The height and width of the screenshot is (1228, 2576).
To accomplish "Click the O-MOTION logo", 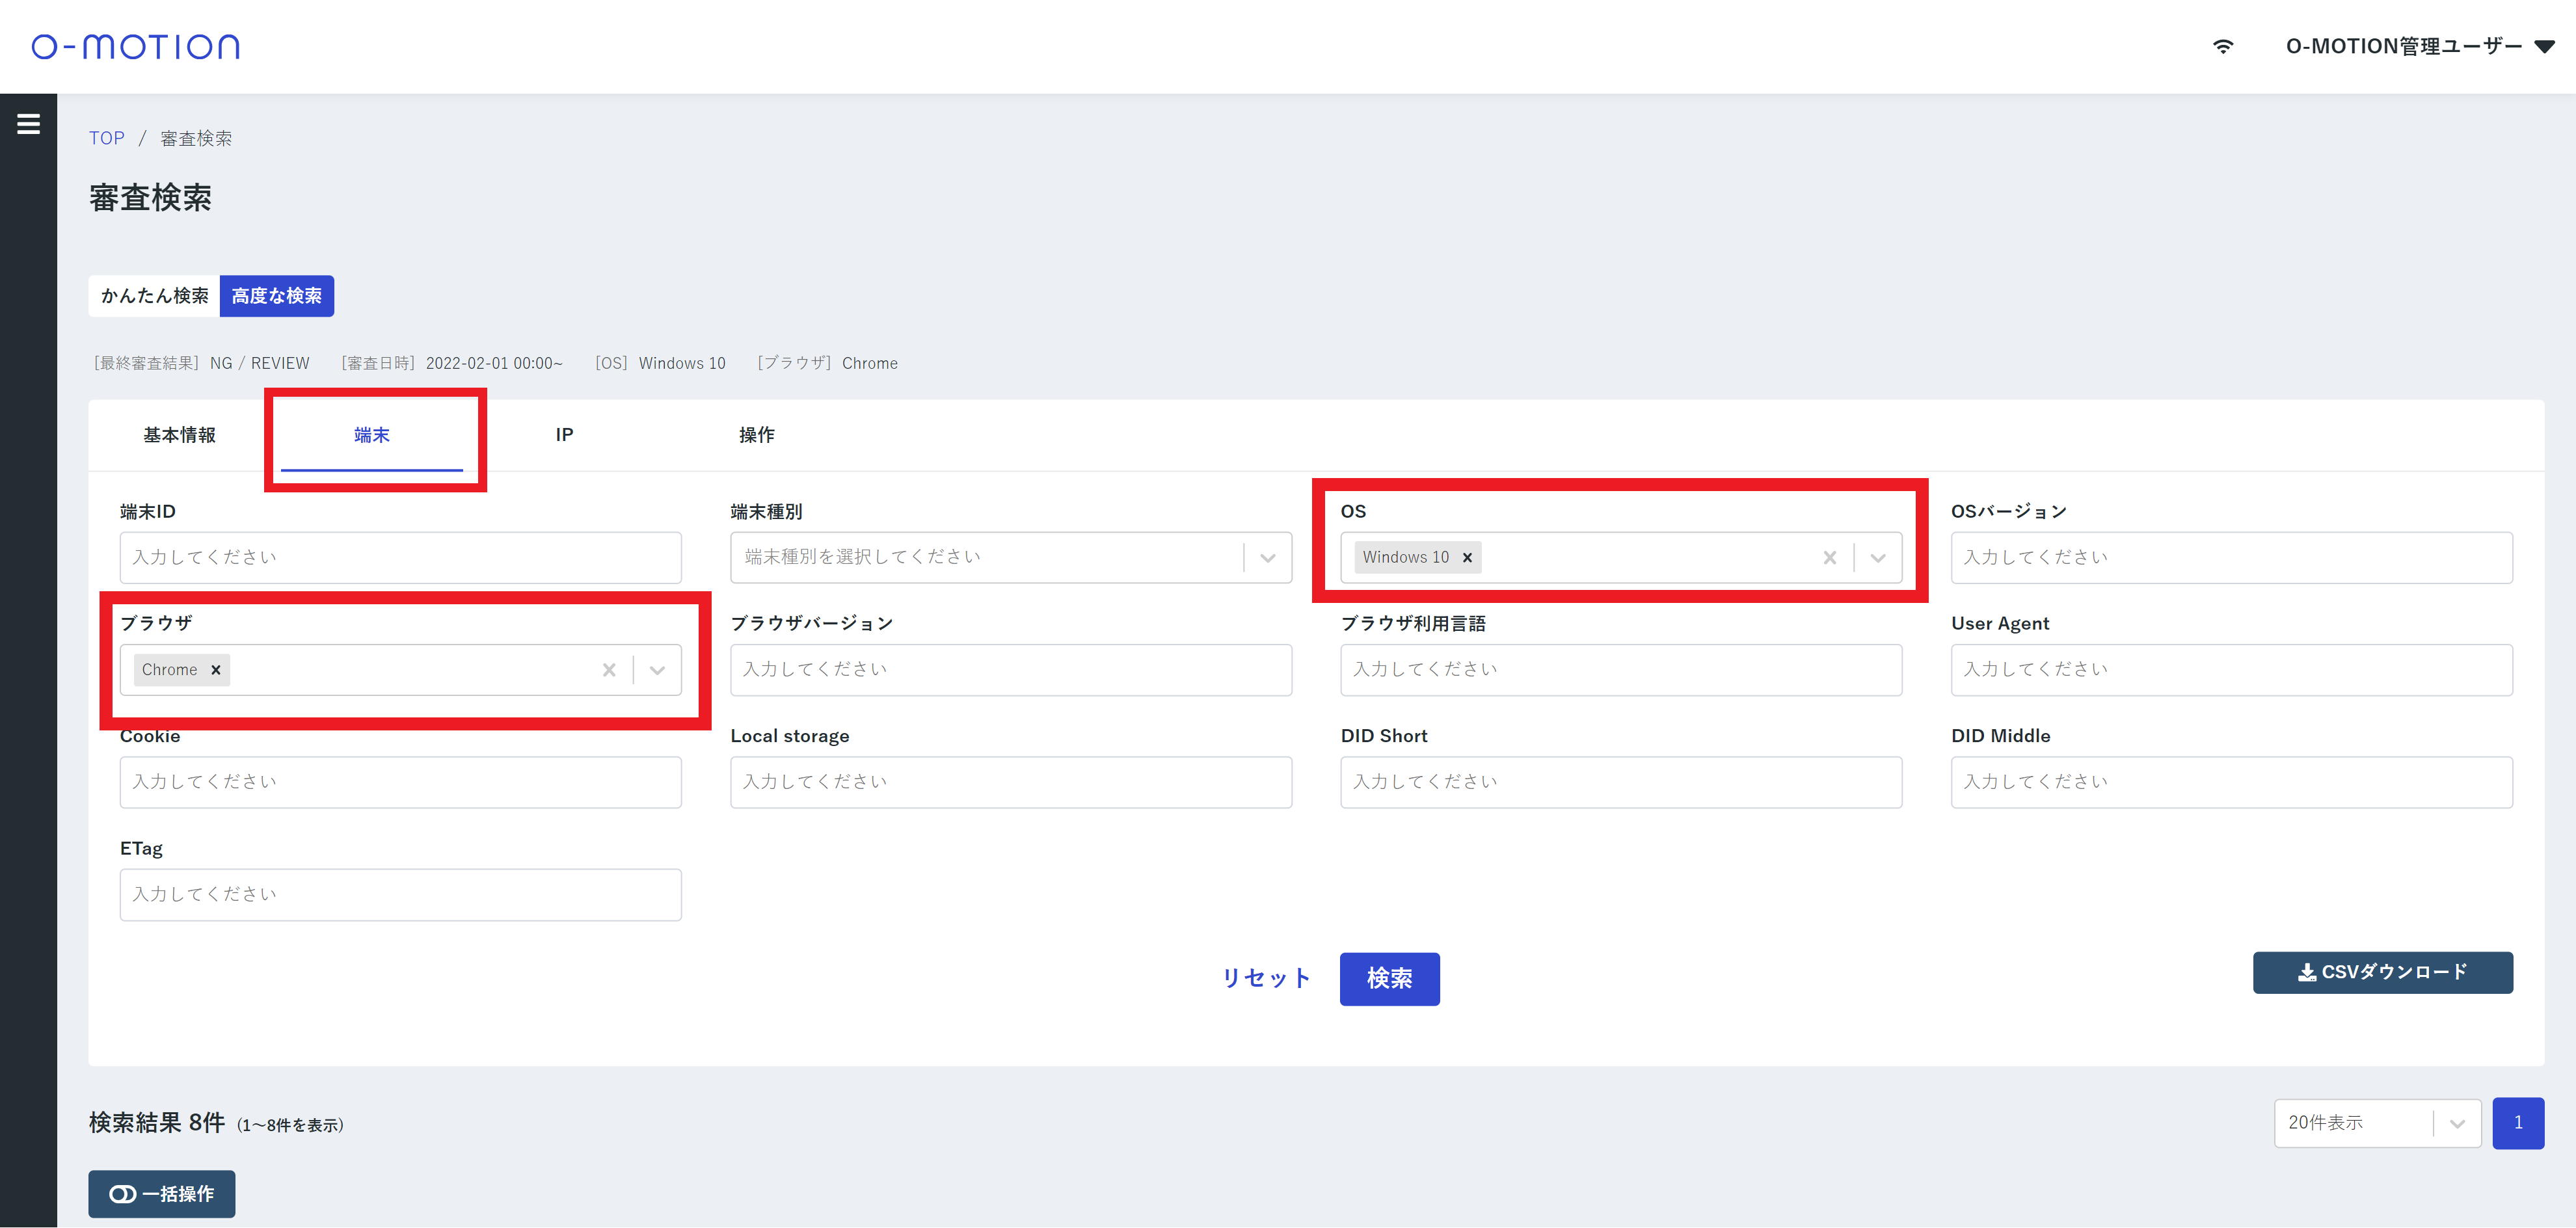I will point(136,46).
